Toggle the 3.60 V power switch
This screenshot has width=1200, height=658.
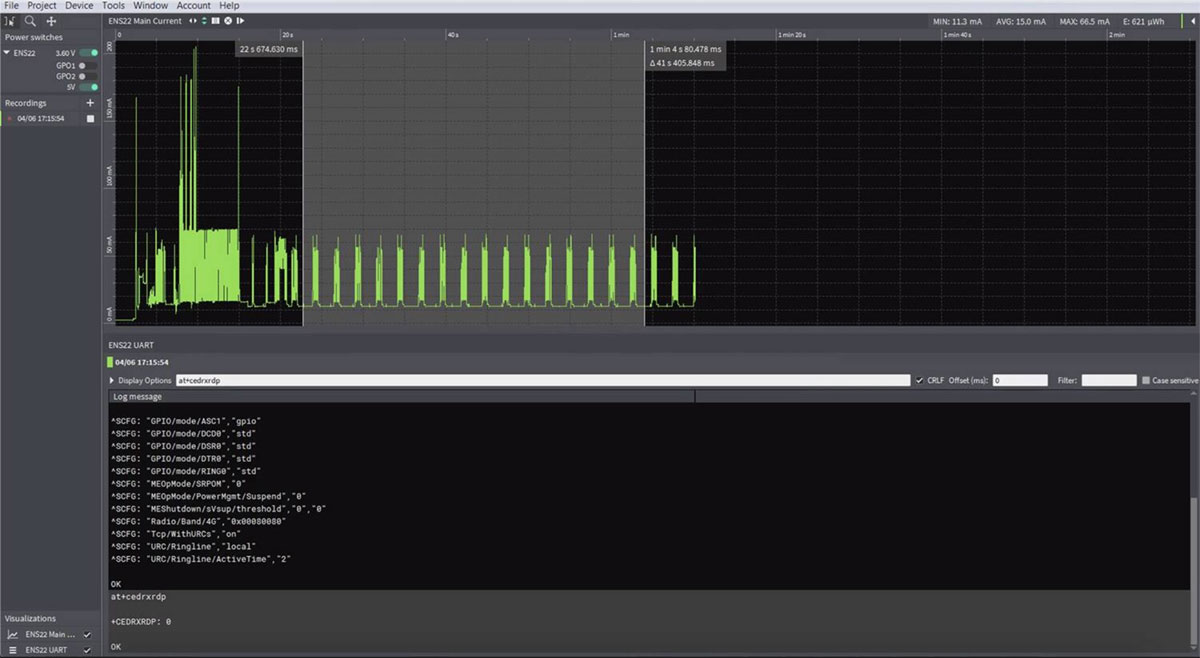point(89,53)
